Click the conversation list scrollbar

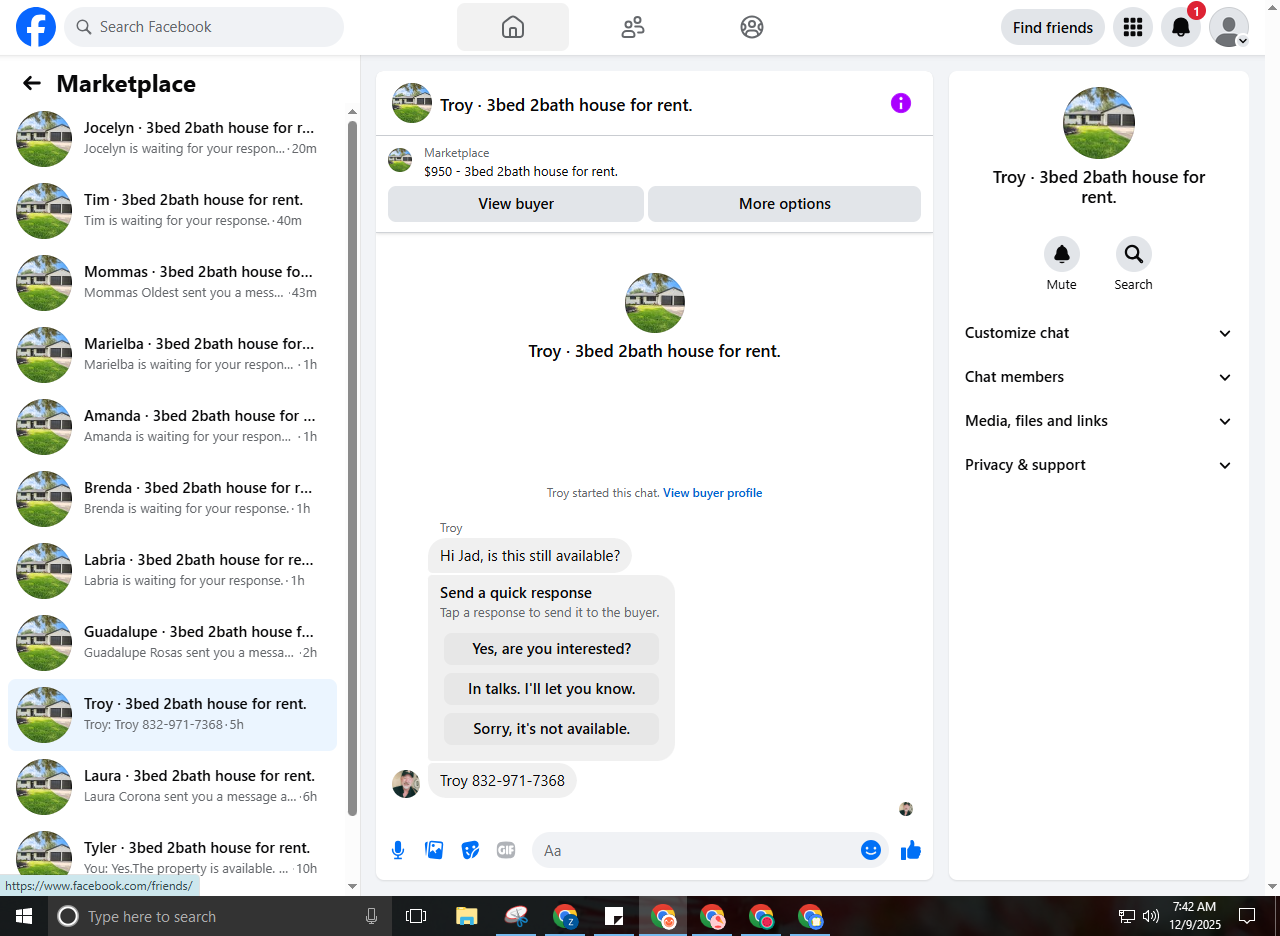(x=352, y=468)
